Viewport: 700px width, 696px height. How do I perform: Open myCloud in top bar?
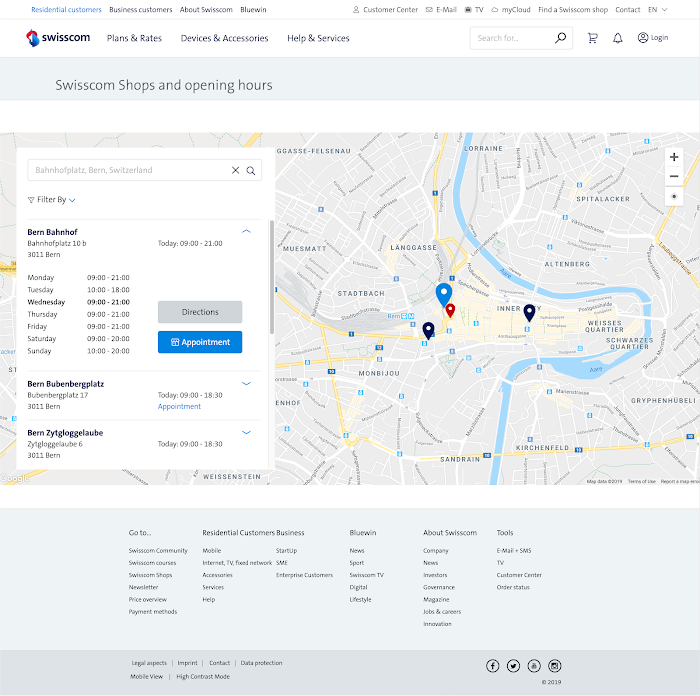point(511,9)
